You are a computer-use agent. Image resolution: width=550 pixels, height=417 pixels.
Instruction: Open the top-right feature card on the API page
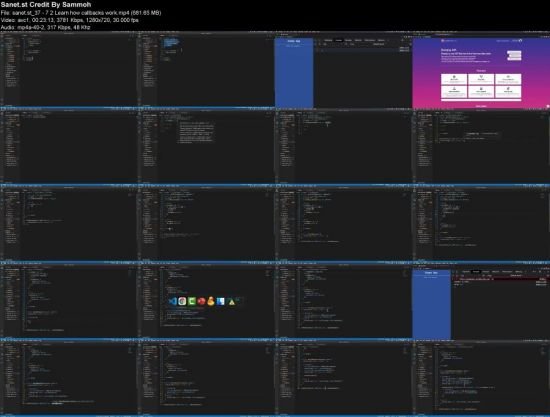(508, 79)
